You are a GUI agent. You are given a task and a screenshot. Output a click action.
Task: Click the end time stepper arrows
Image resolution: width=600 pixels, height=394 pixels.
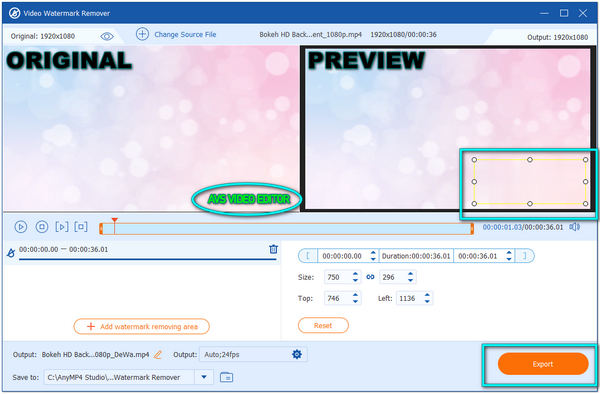tap(509, 256)
